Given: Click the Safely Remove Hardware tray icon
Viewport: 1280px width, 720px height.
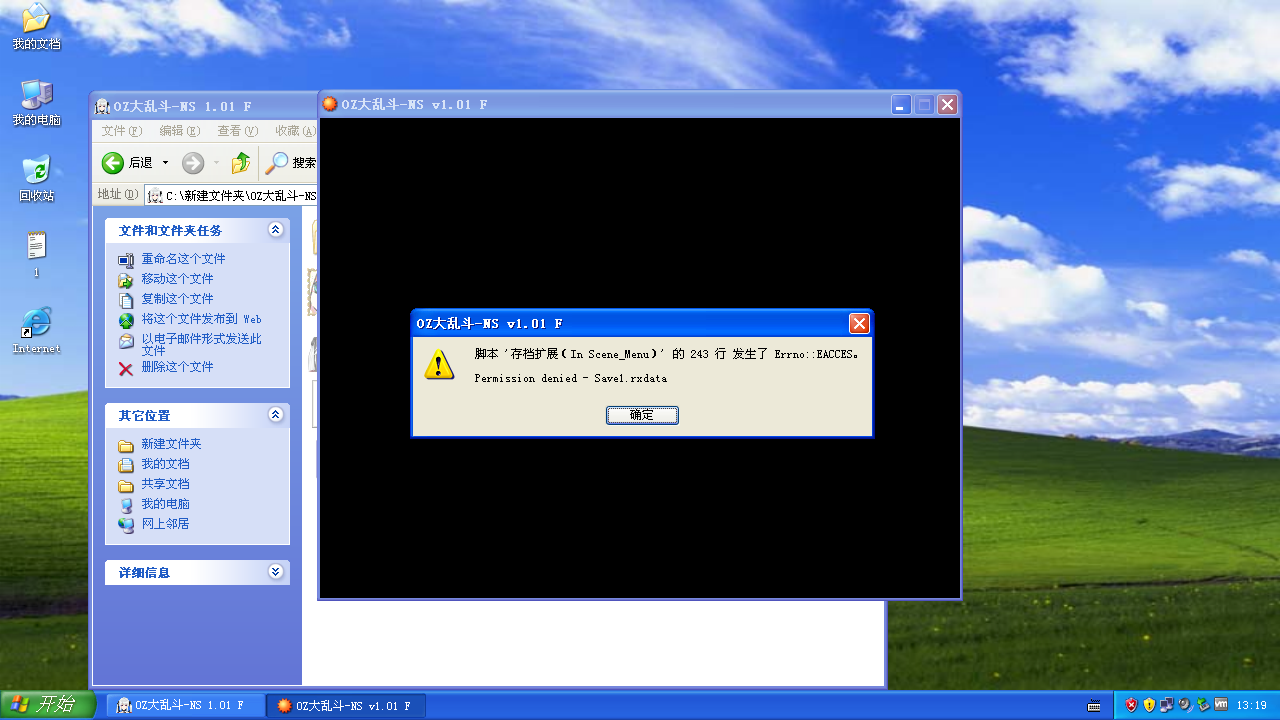Looking at the screenshot, I should (1203, 705).
